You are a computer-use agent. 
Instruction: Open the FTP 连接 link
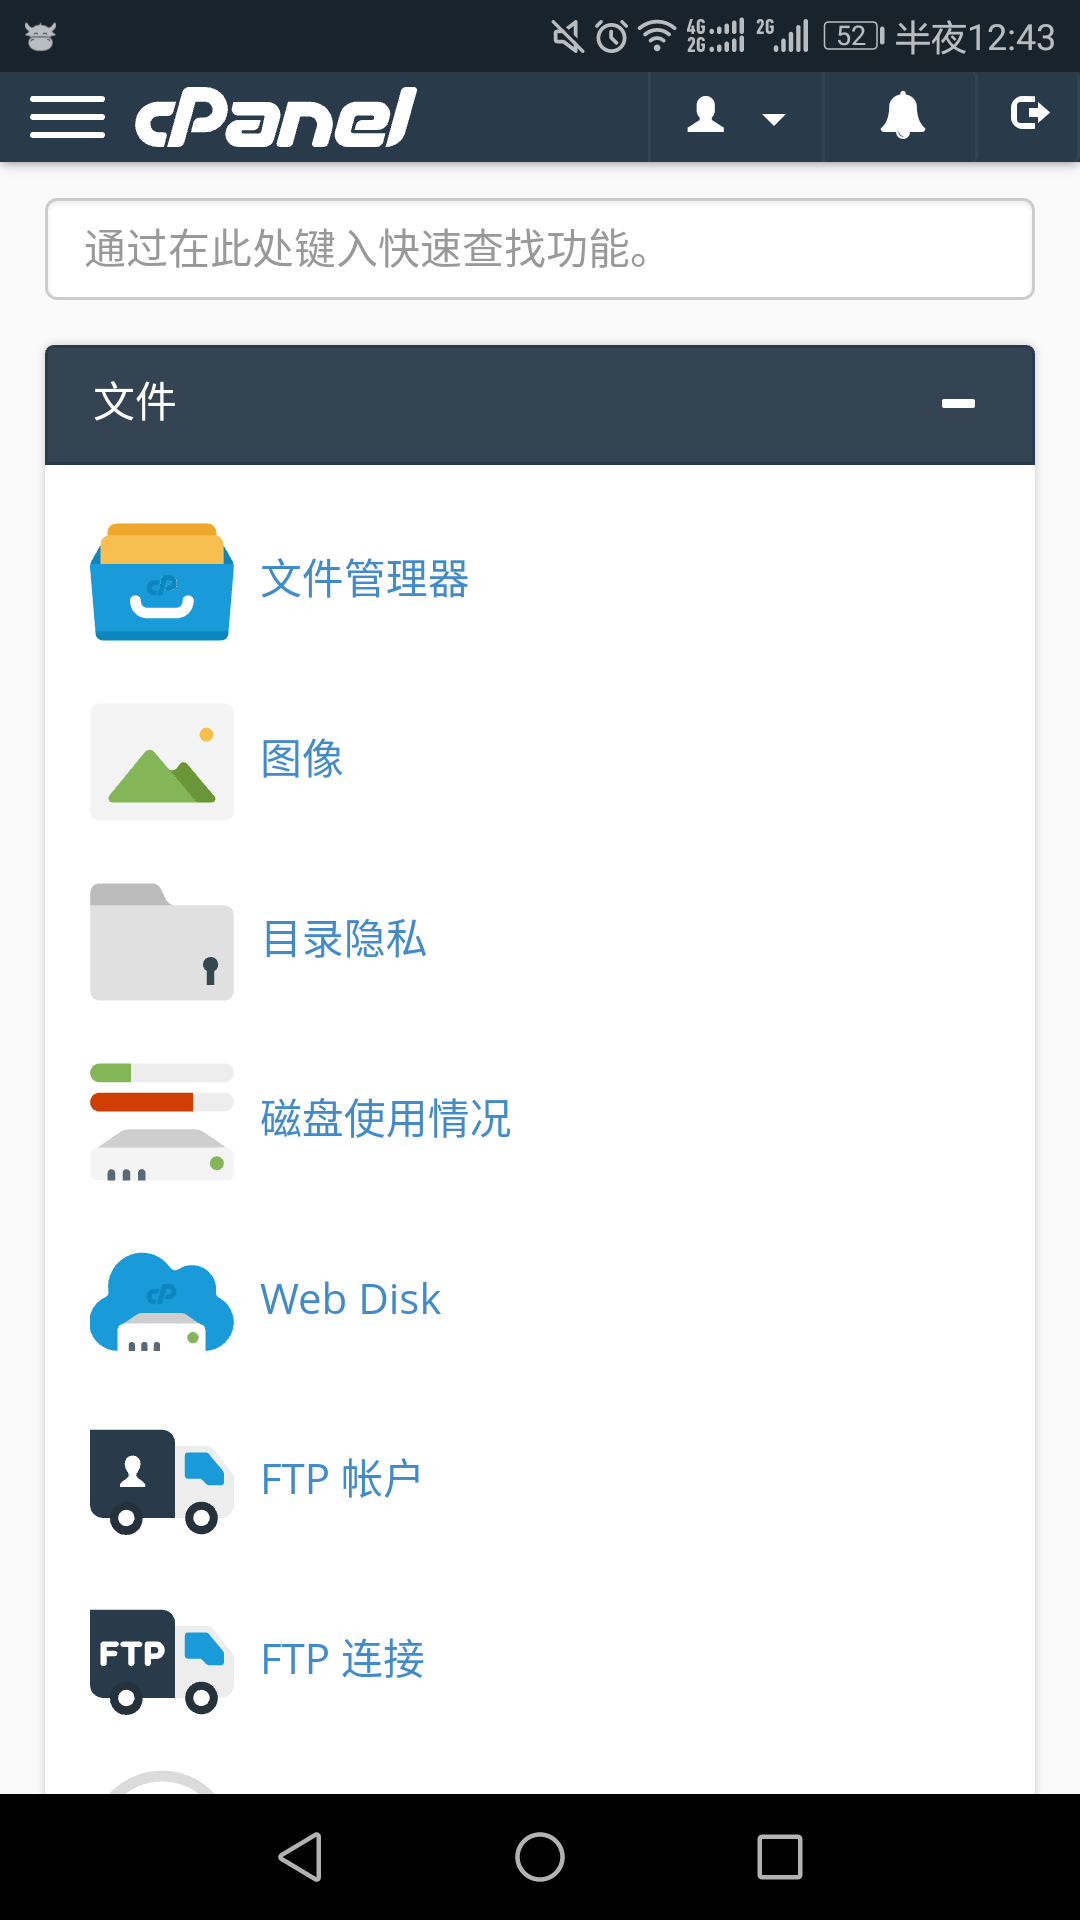pyautogui.click(x=343, y=1660)
